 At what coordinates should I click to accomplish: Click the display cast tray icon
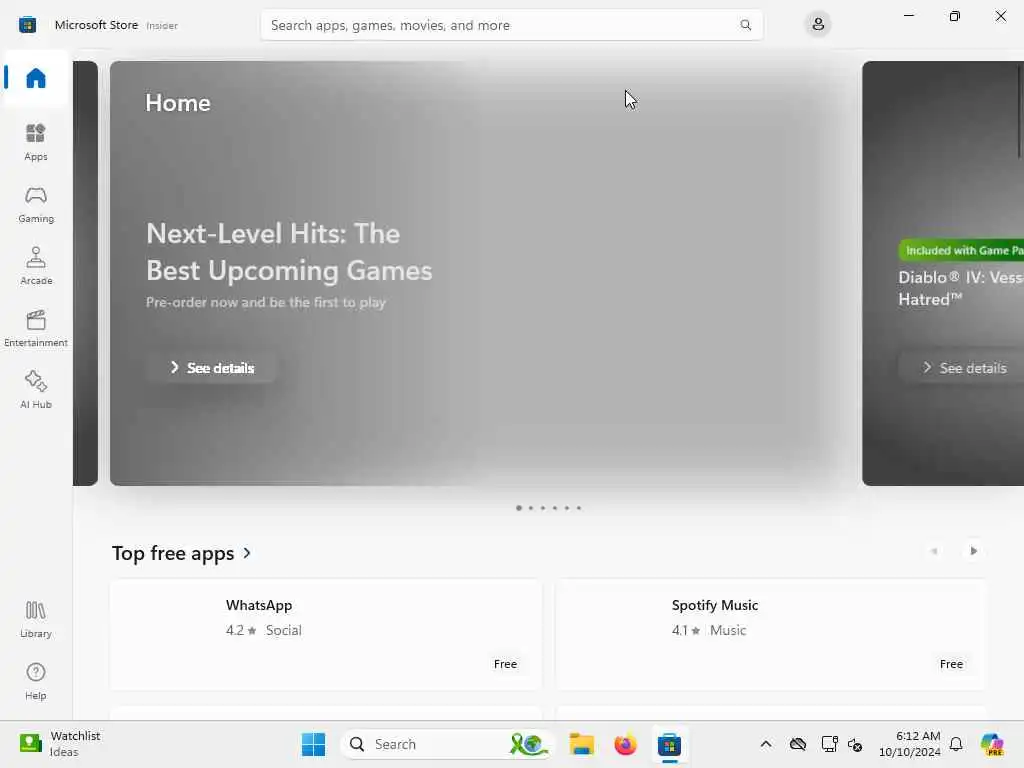[x=829, y=744]
